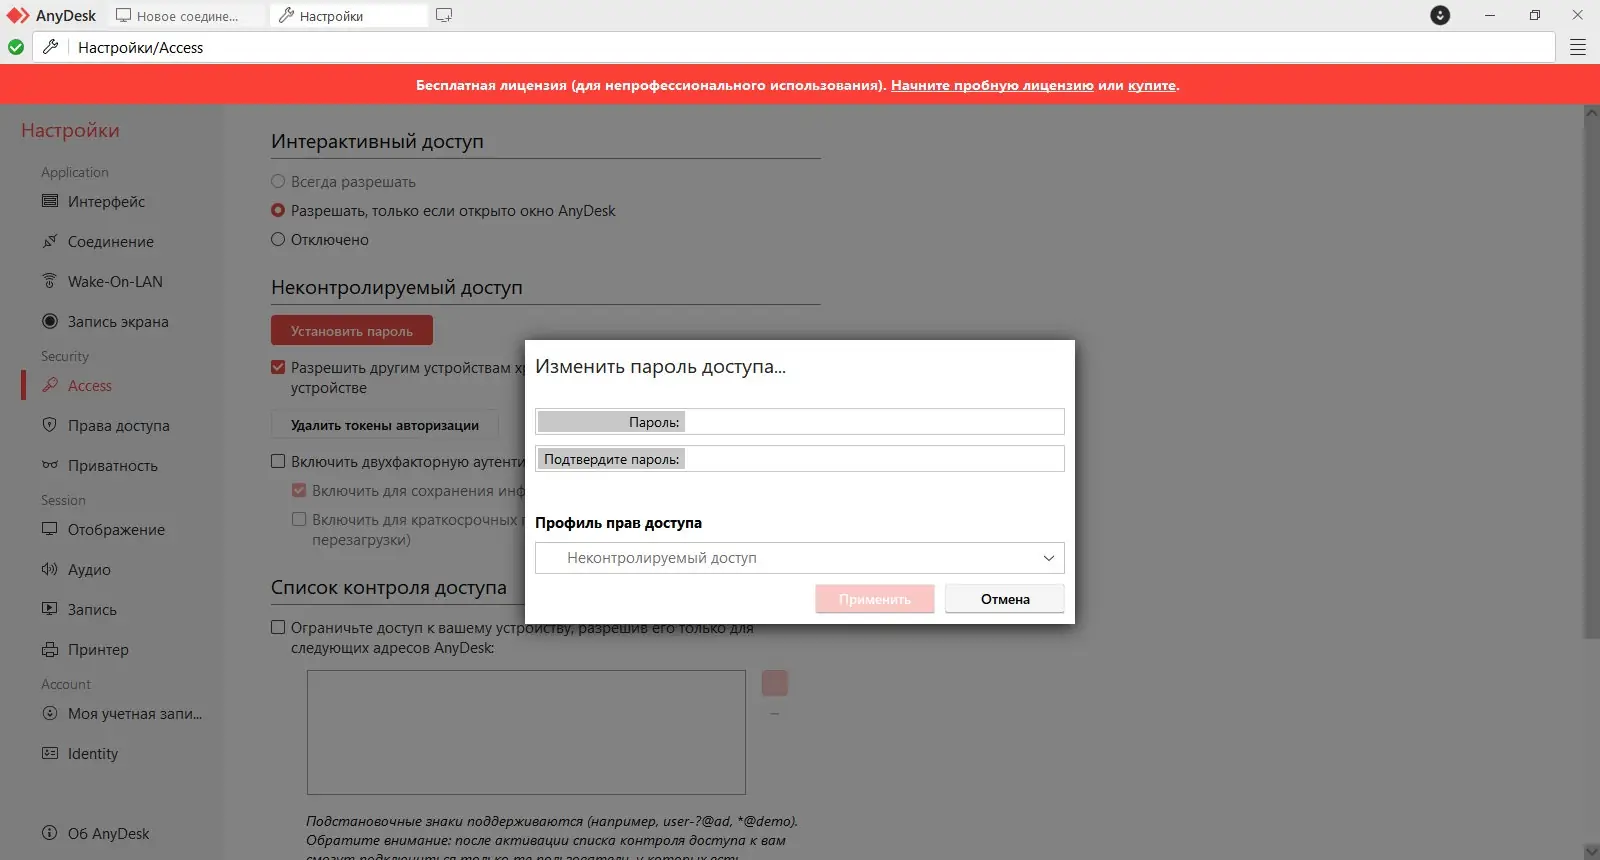The height and width of the screenshot is (860, 1600).
Task: Open Аудио settings section
Action: coord(89,569)
